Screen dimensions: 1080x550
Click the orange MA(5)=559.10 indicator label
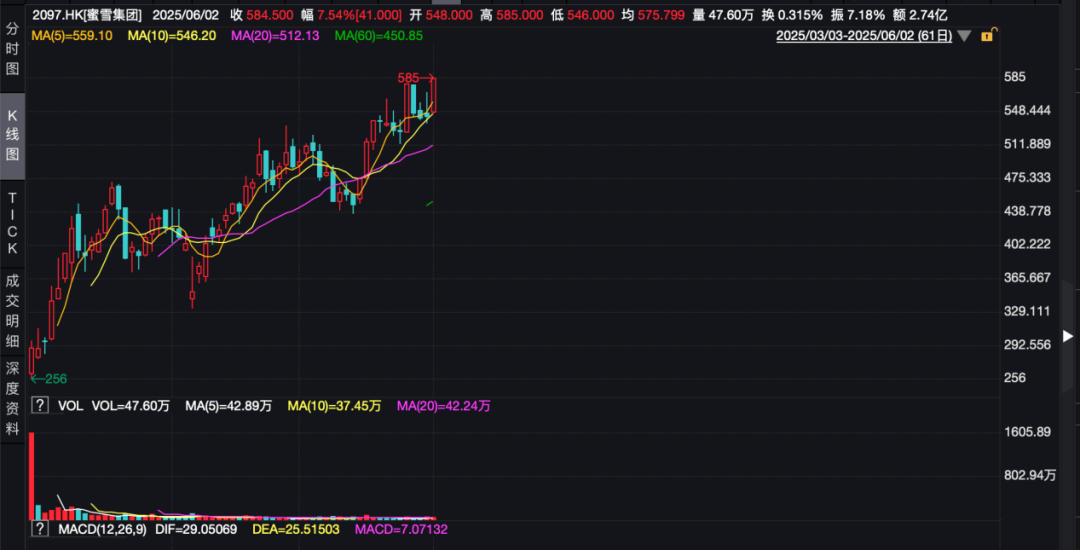coord(72,35)
